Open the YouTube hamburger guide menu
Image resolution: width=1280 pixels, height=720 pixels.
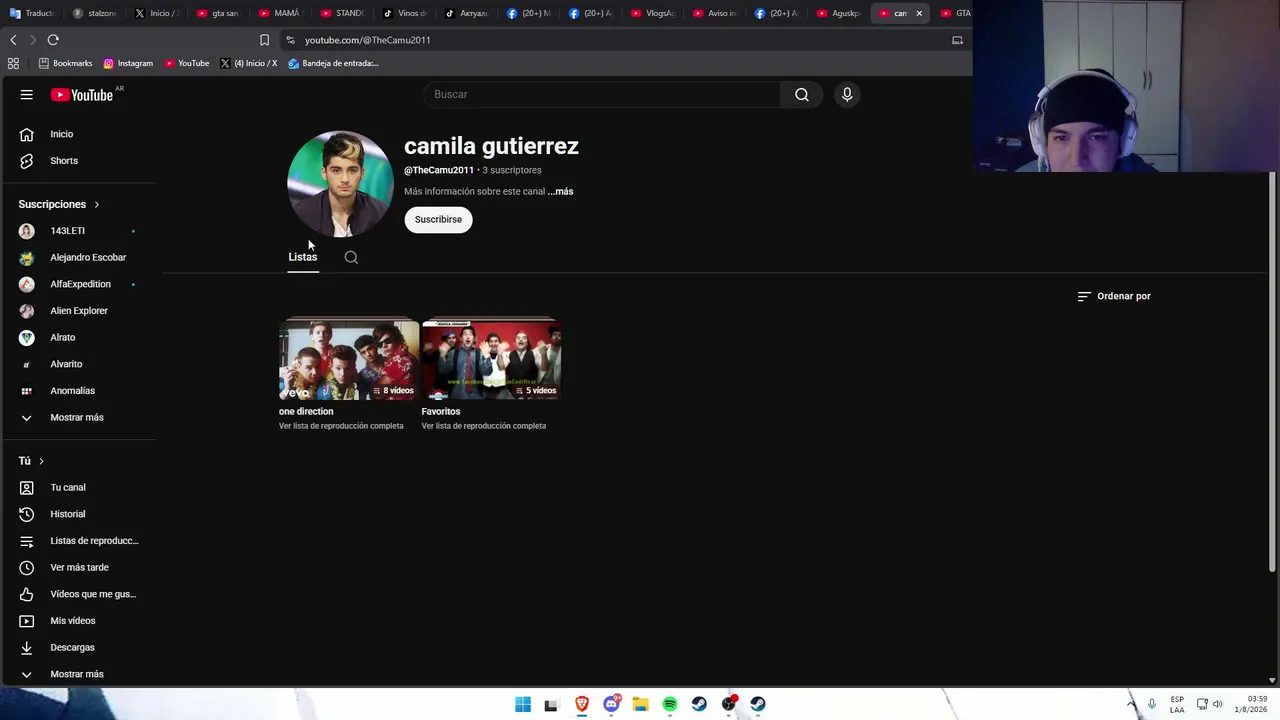[27, 95]
